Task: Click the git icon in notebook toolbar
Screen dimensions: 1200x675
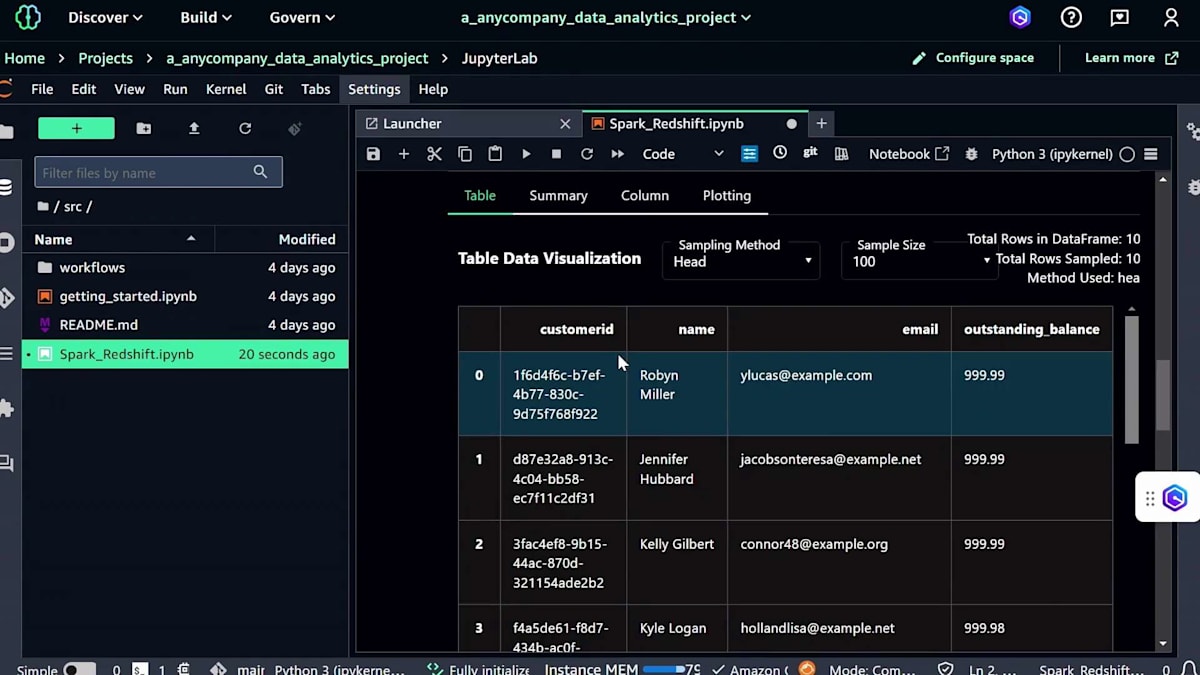Action: tap(810, 153)
